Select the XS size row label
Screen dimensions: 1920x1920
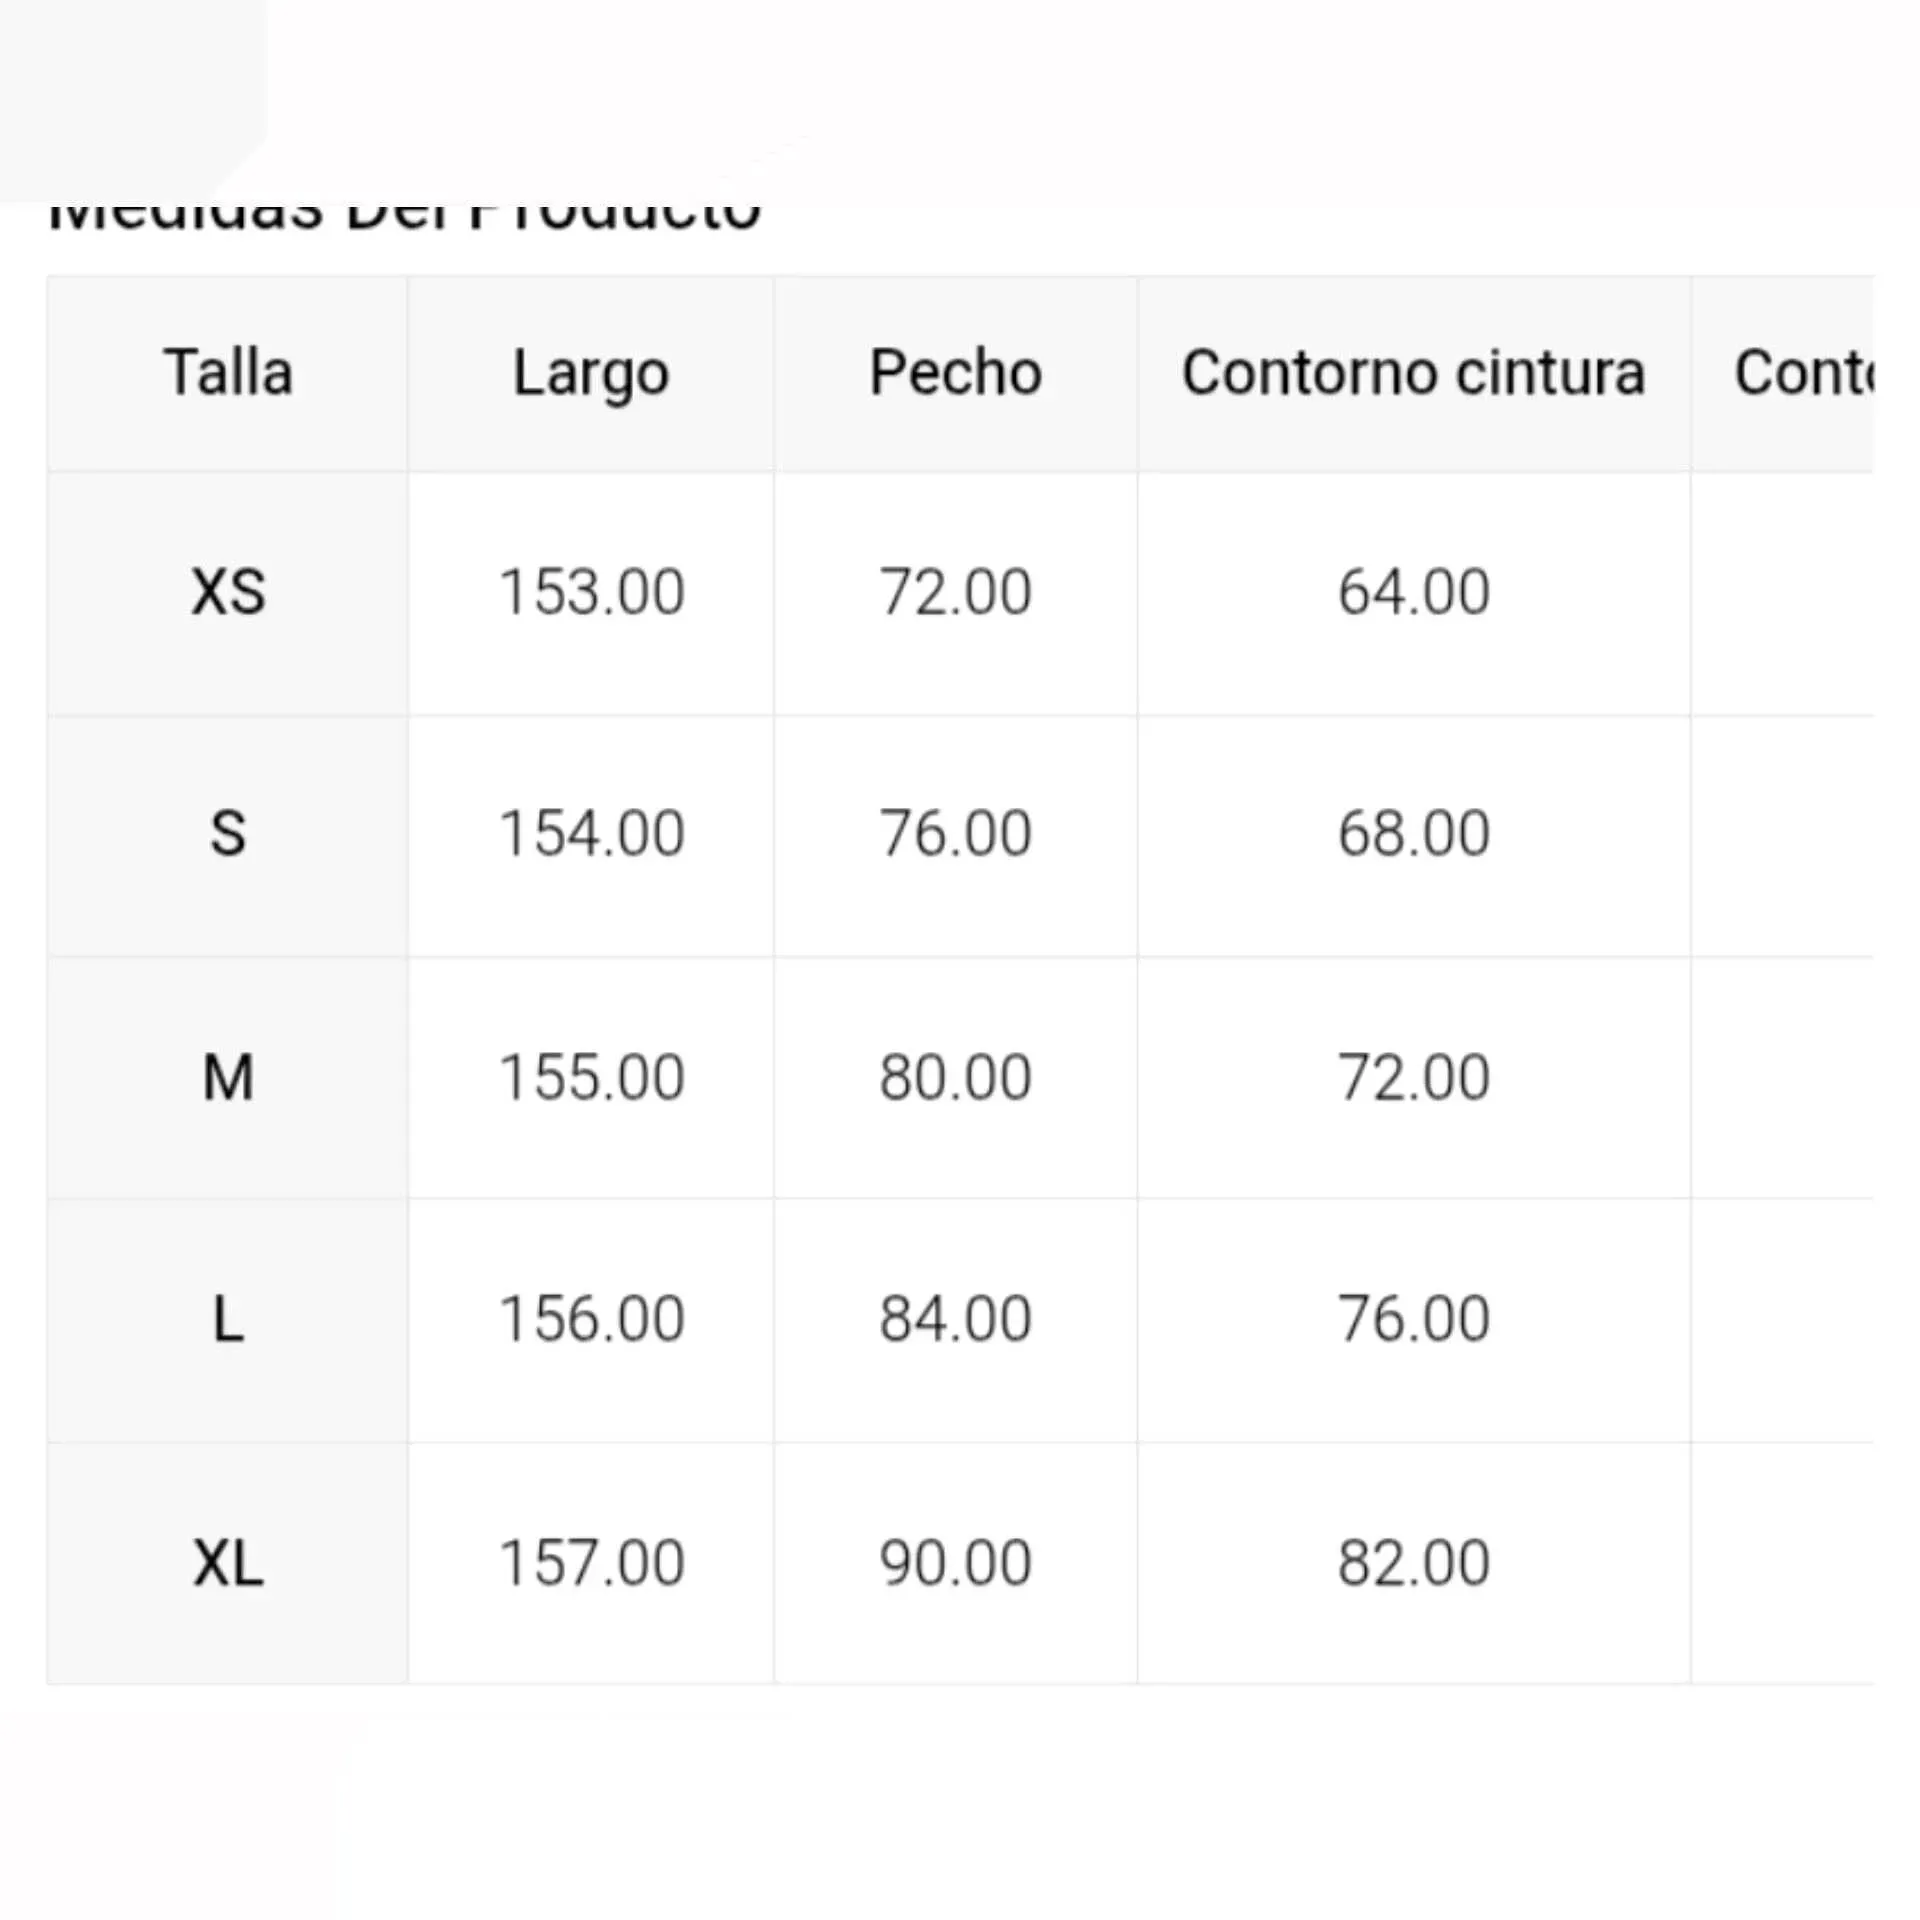[x=228, y=592]
